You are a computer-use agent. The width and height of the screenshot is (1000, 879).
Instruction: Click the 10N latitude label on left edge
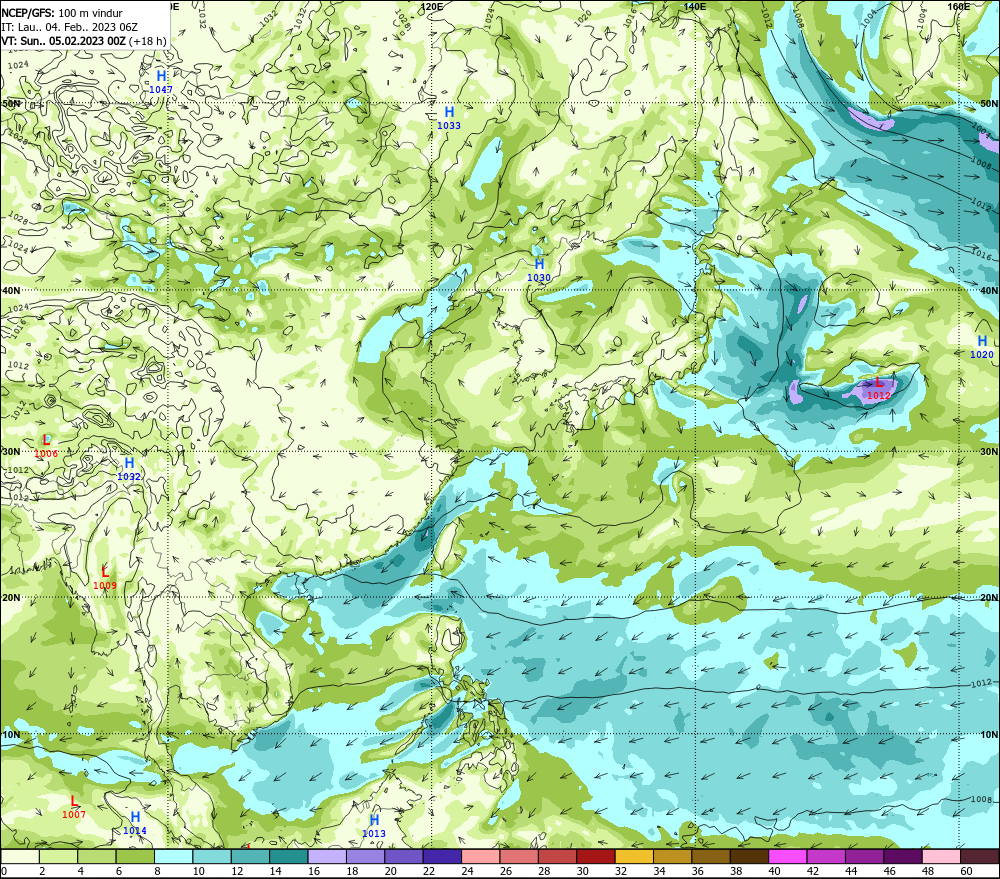(11, 735)
